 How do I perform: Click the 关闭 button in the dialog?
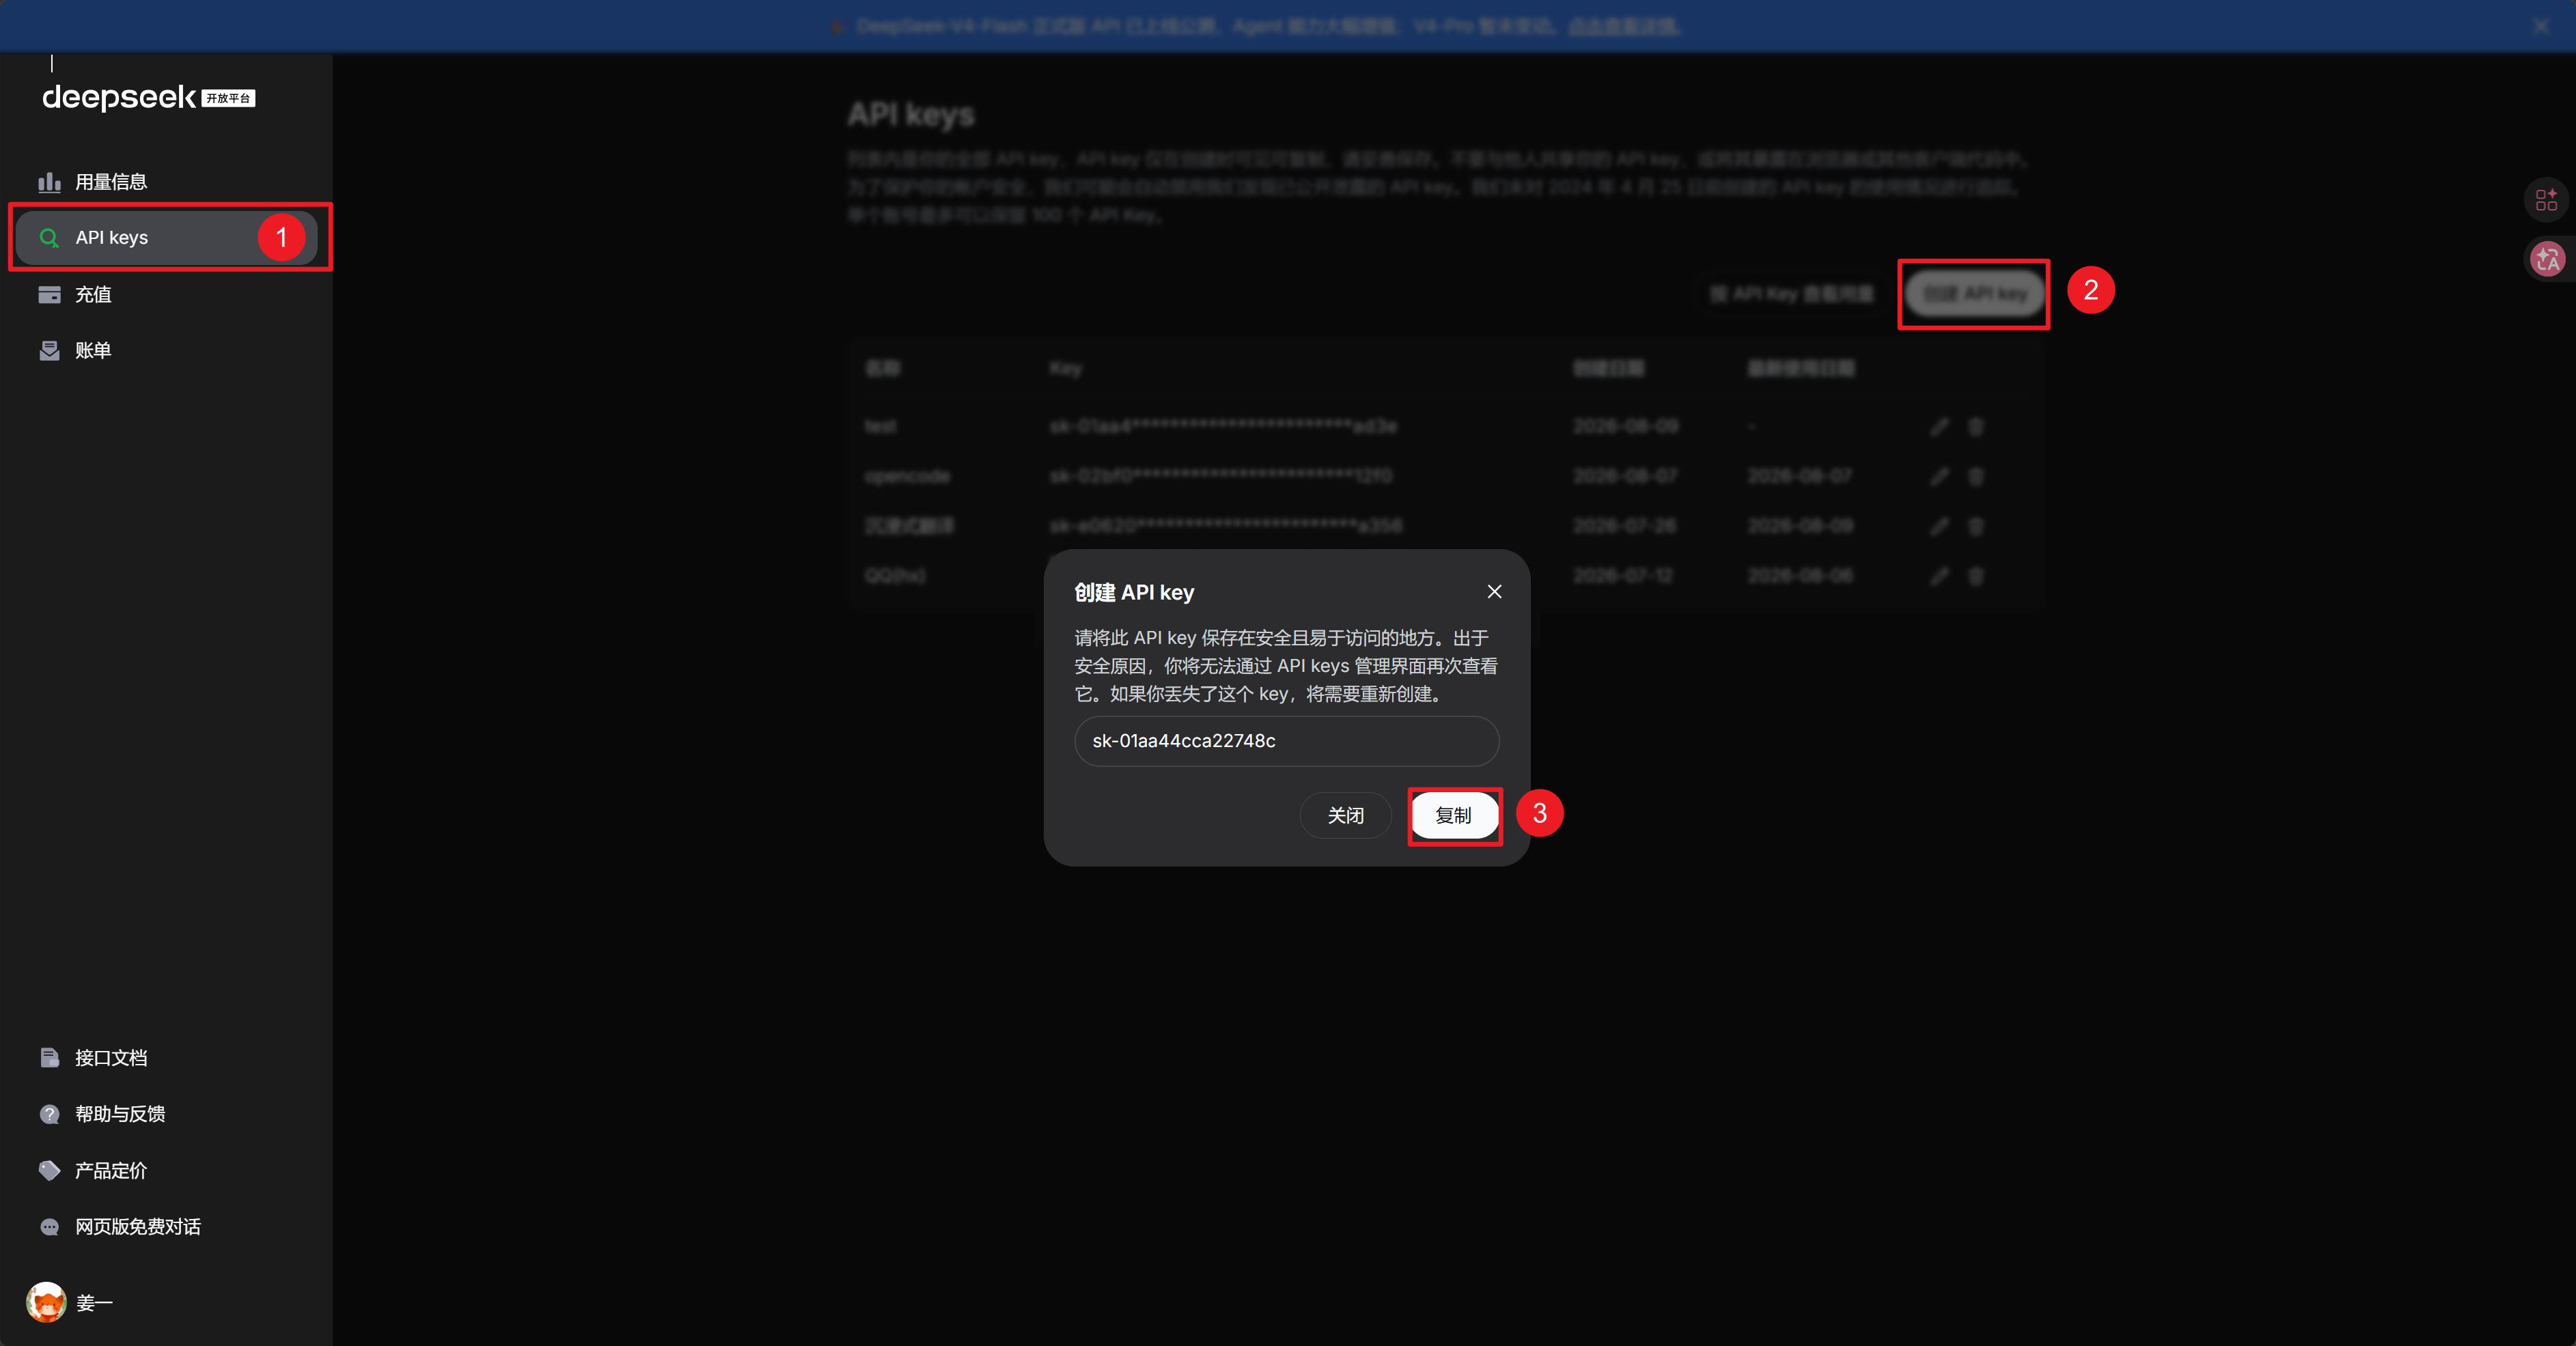[x=1345, y=816]
